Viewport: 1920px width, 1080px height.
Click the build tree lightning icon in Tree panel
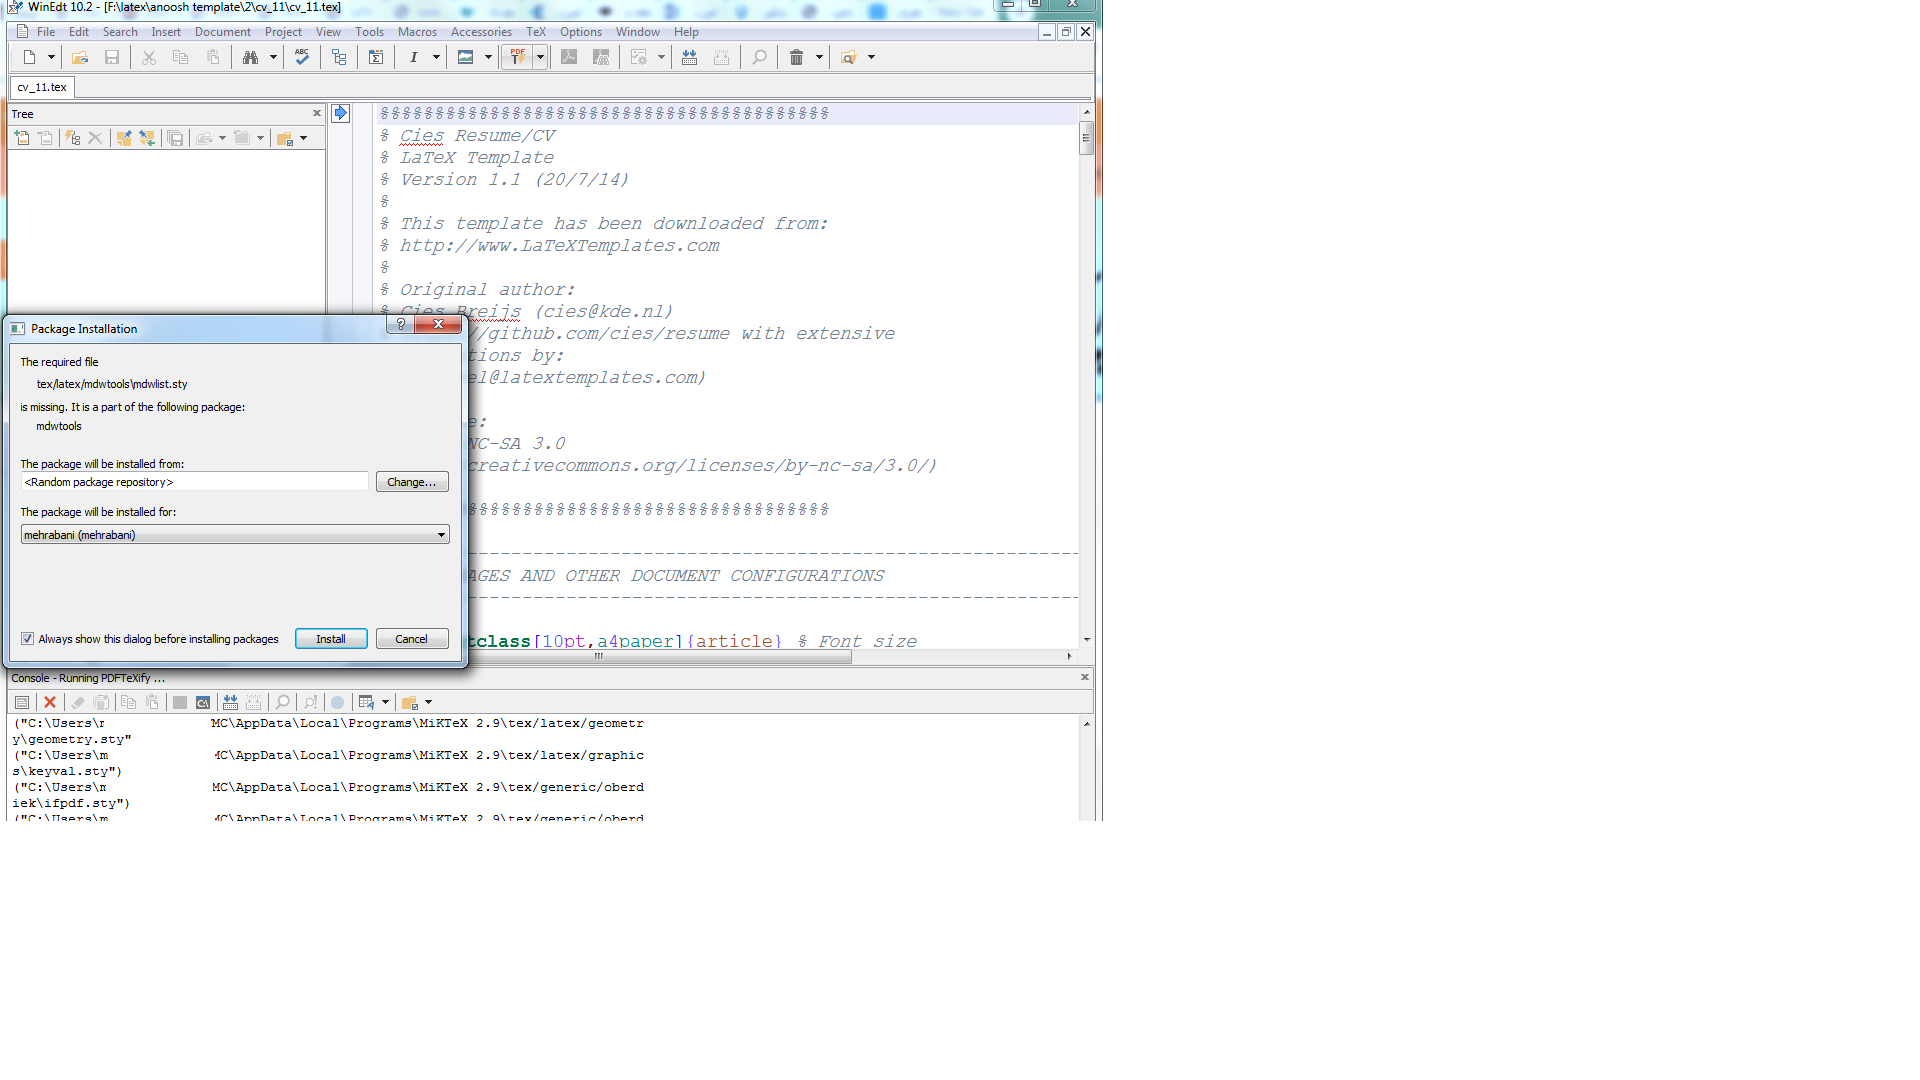pyautogui.click(x=72, y=138)
